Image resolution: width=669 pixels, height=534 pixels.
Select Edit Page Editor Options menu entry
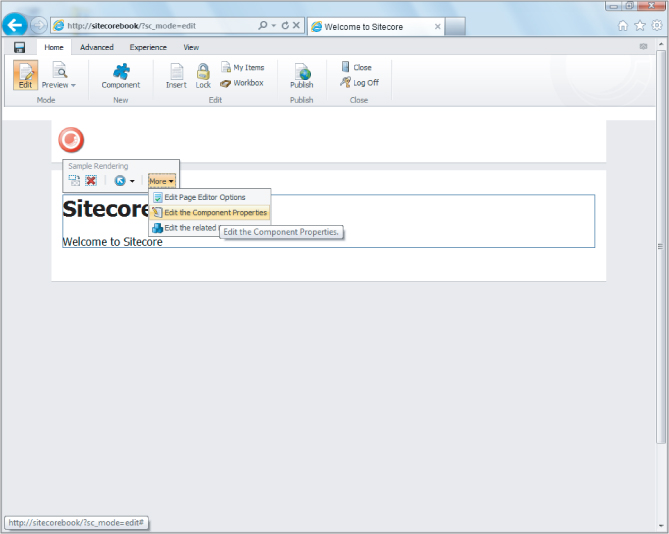coord(204,197)
